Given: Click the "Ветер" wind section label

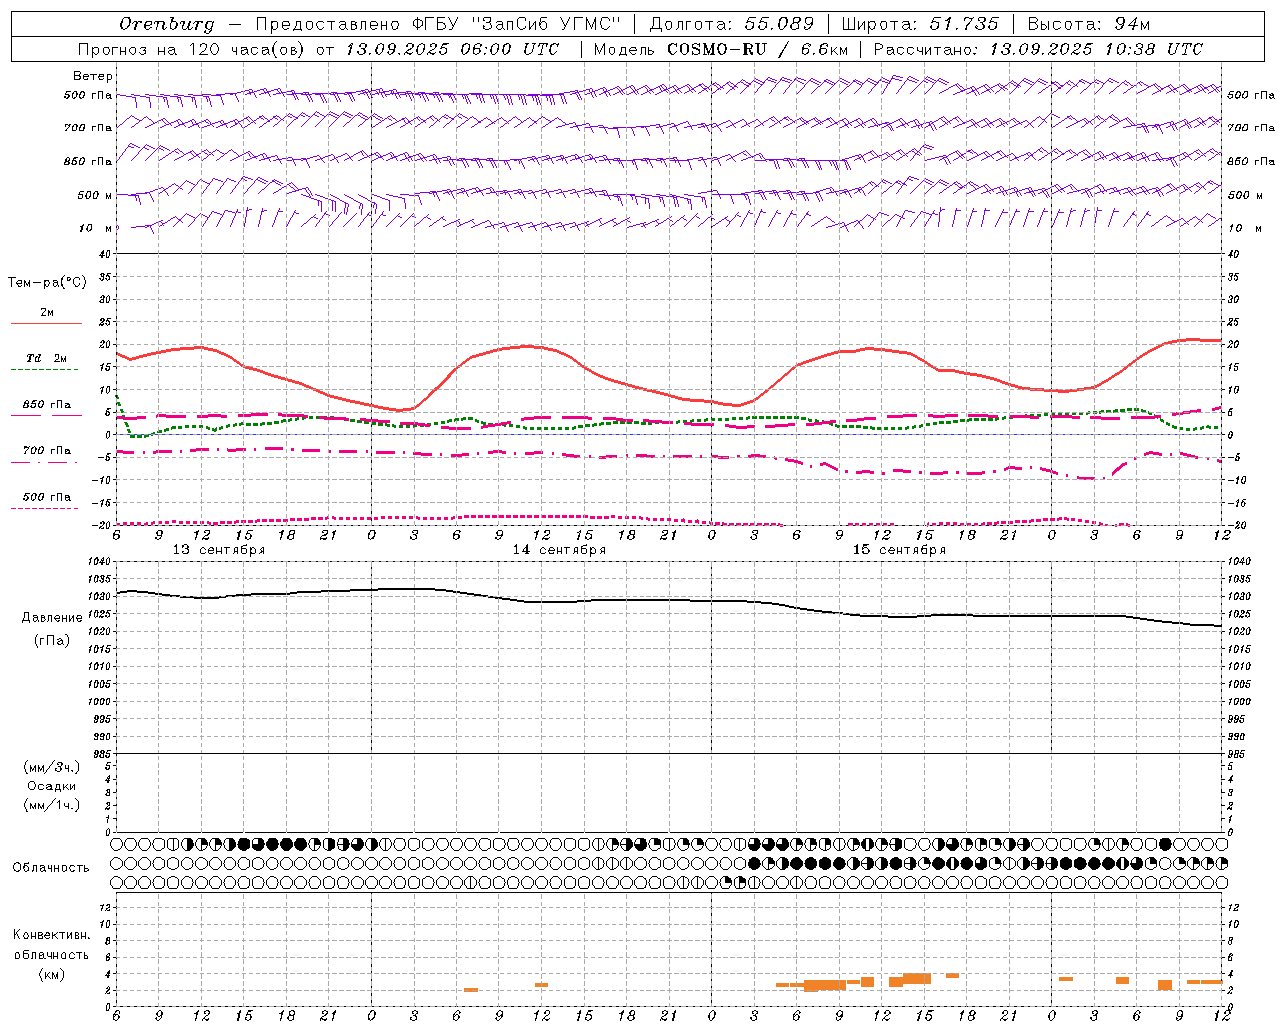Looking at the screenshot, I should click(93, 76).
